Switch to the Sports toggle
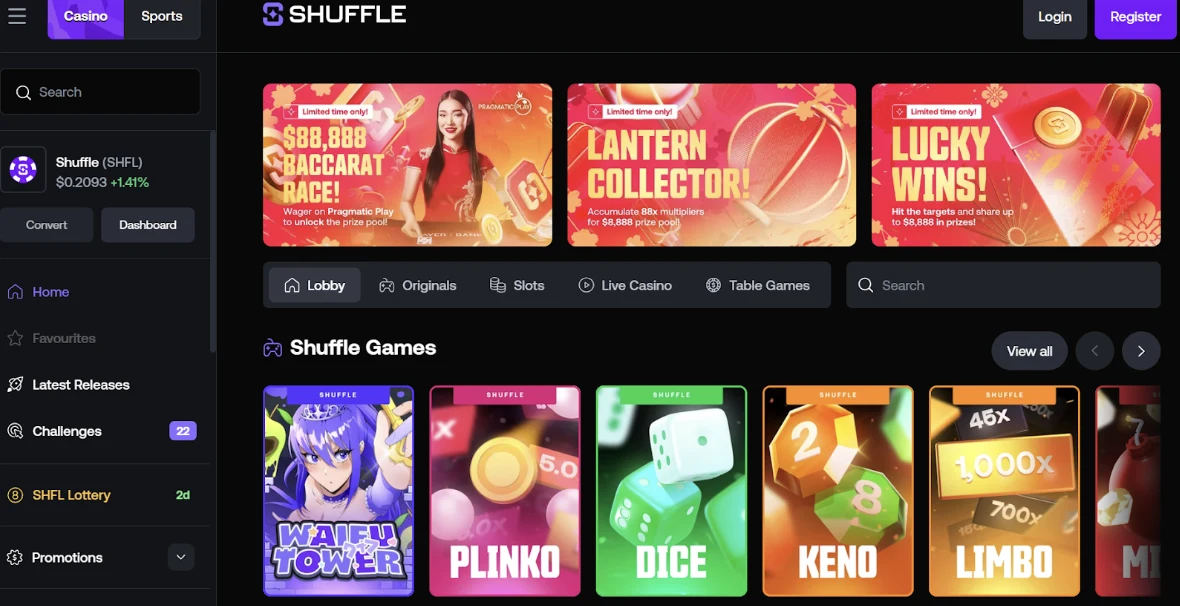This screenshot has height=606, width=1180. tap(162, 17)
